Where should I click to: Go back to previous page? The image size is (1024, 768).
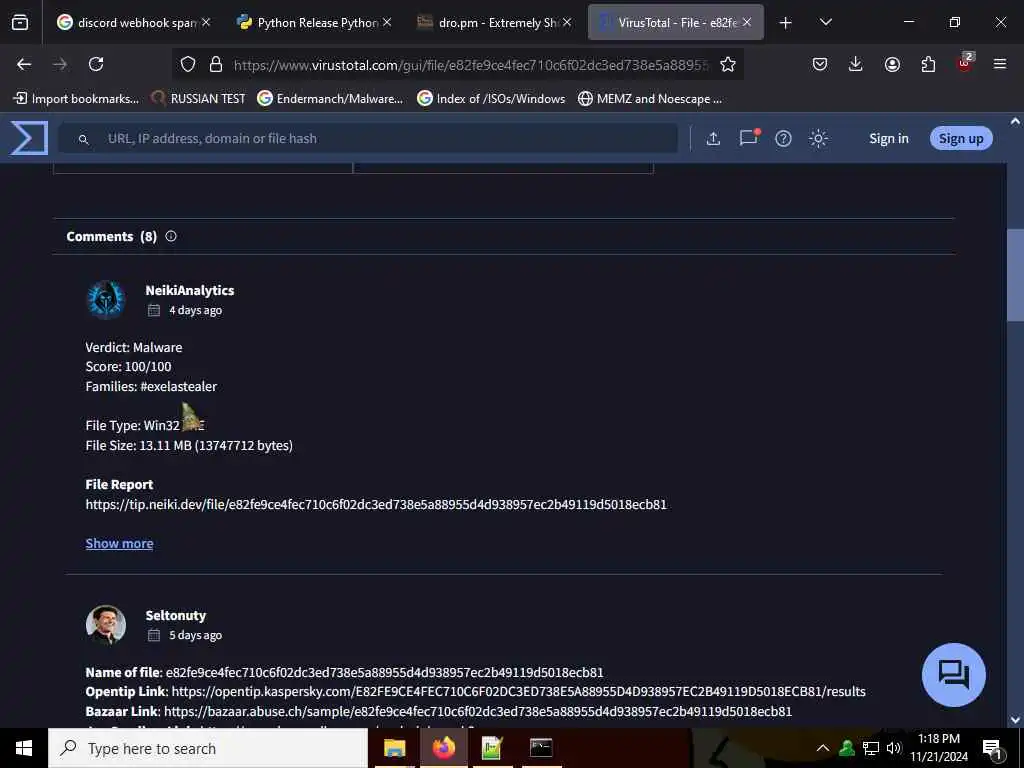click(24, 64)
